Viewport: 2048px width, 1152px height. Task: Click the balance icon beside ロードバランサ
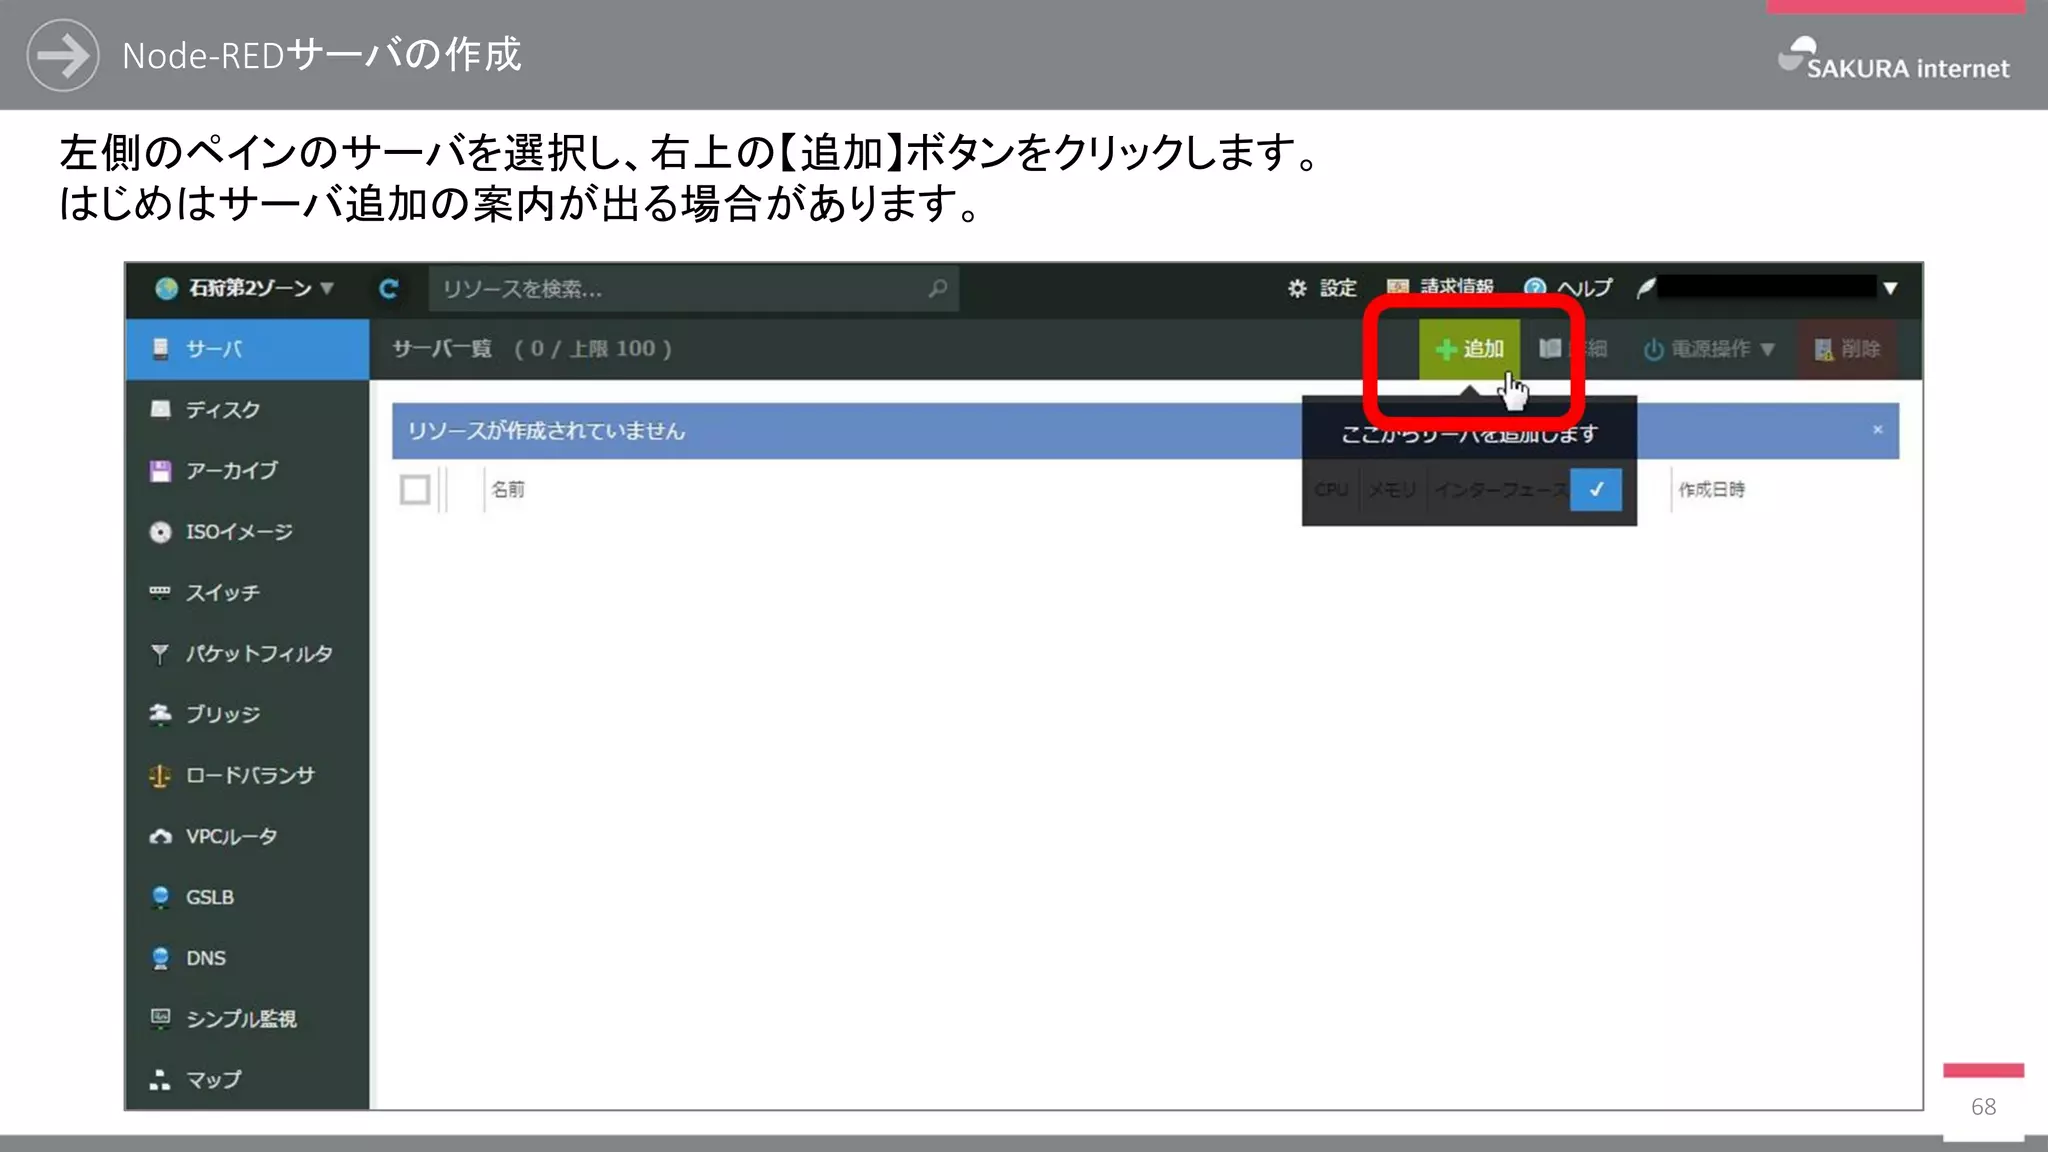[160, 776]
